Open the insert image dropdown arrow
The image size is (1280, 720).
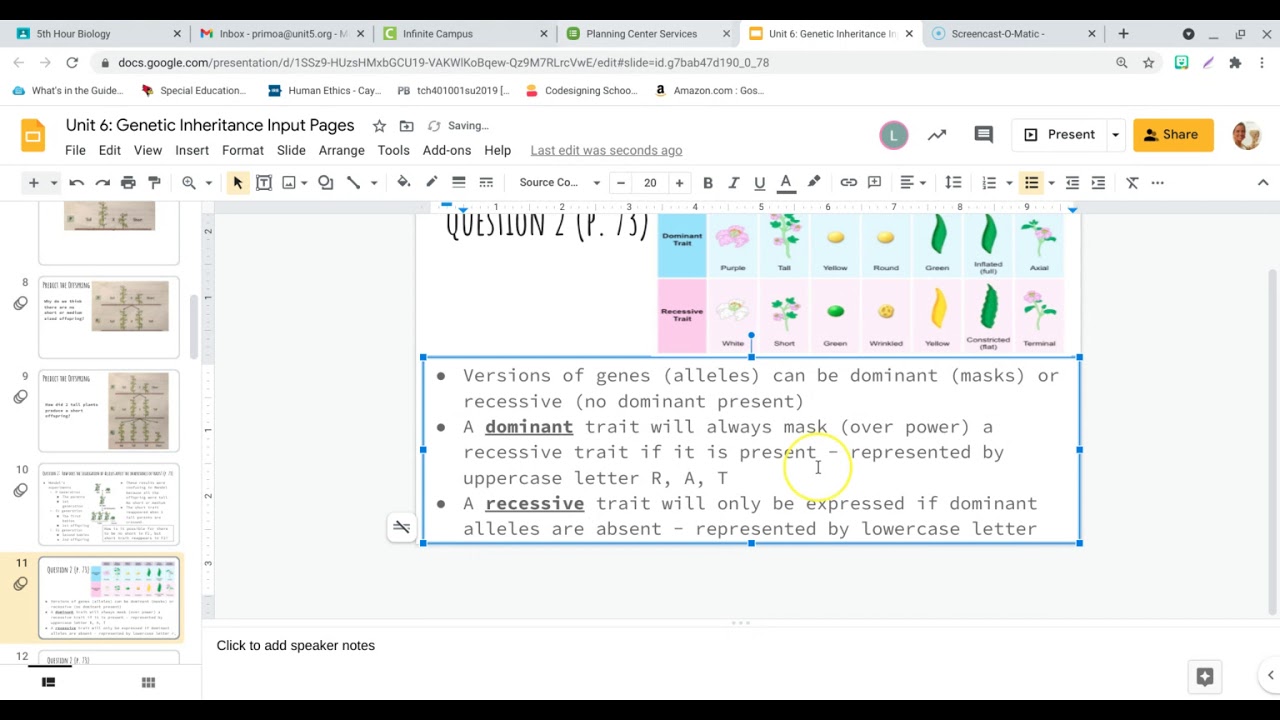pyautogui.click(x=304, y=183)
